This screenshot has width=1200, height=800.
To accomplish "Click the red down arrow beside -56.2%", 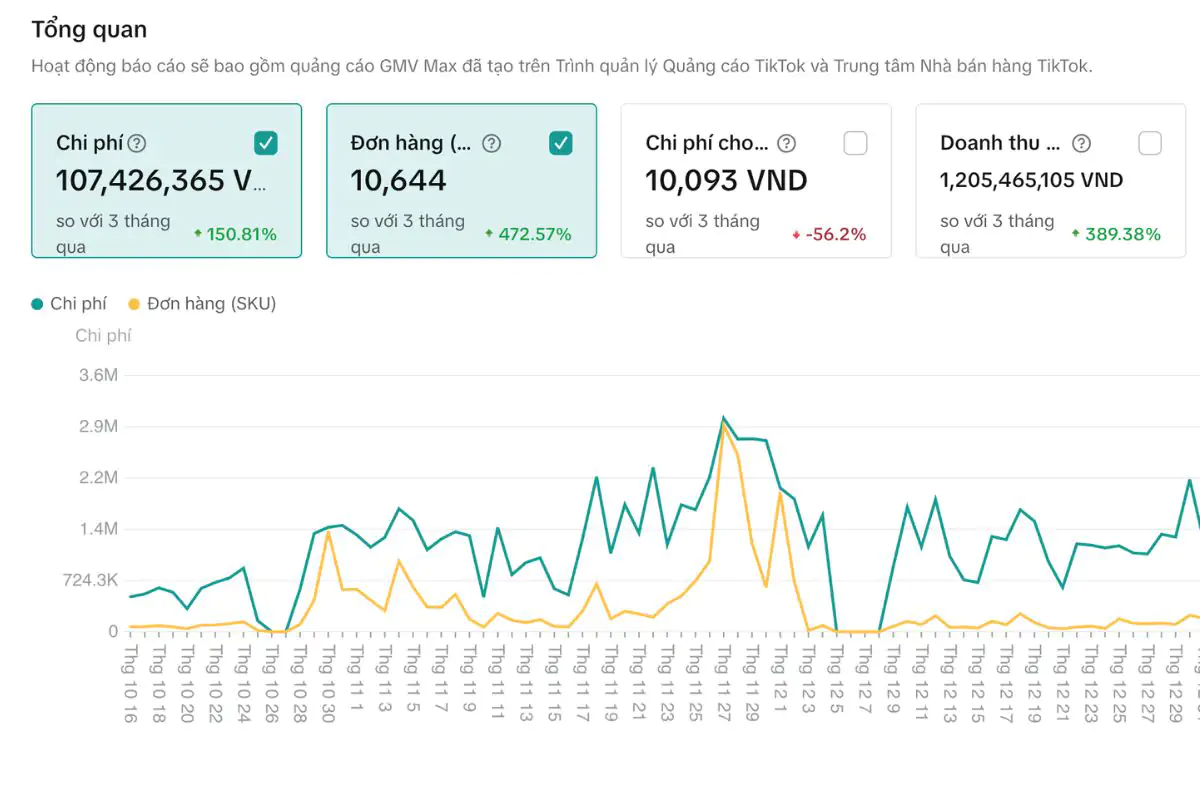I will point(796,234).
